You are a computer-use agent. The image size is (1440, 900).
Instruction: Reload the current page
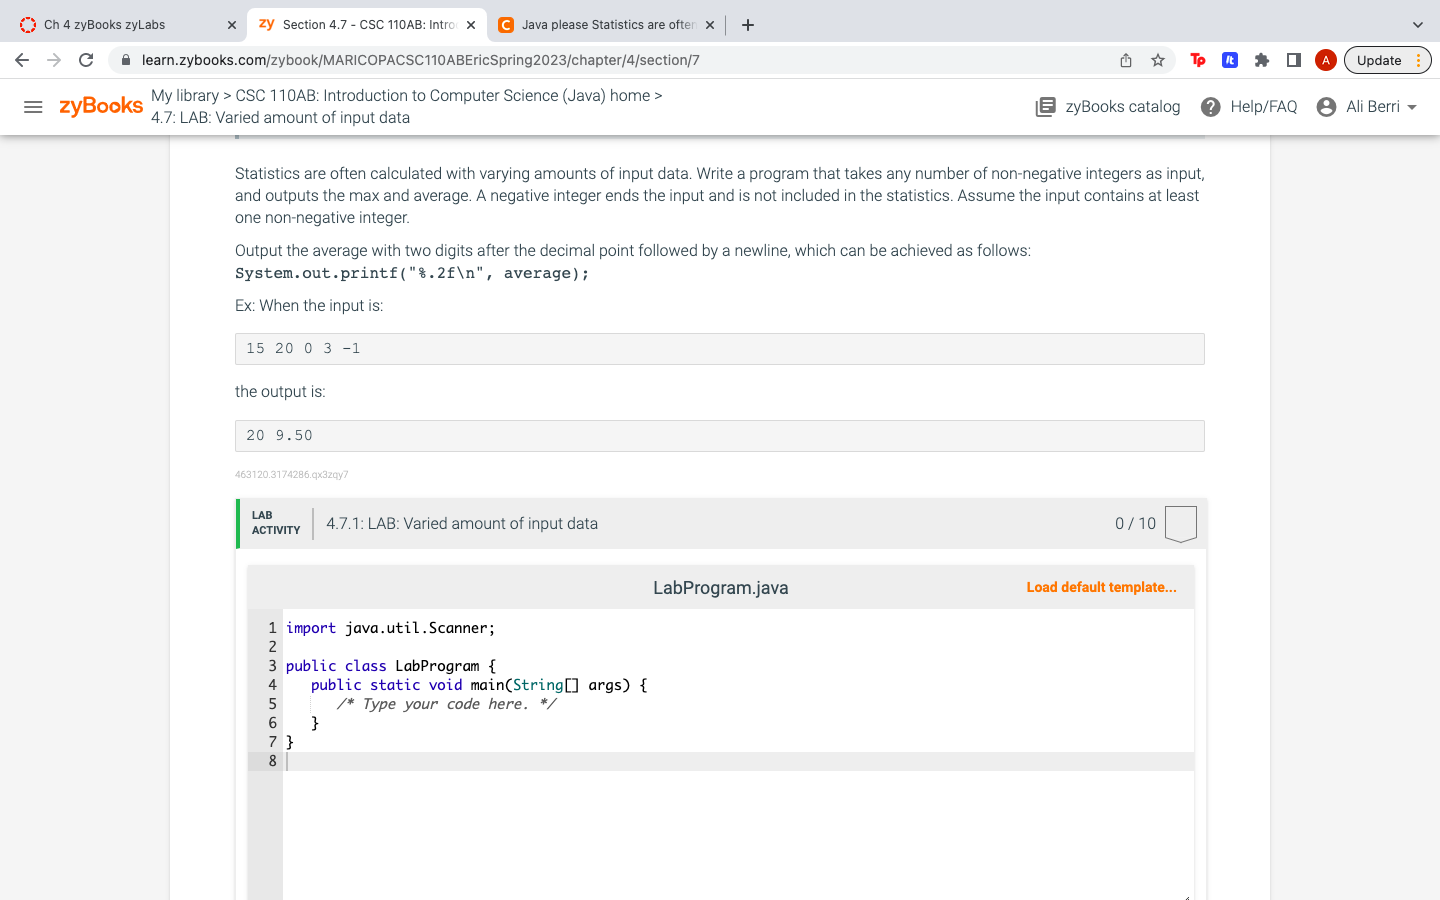point(85,60)
